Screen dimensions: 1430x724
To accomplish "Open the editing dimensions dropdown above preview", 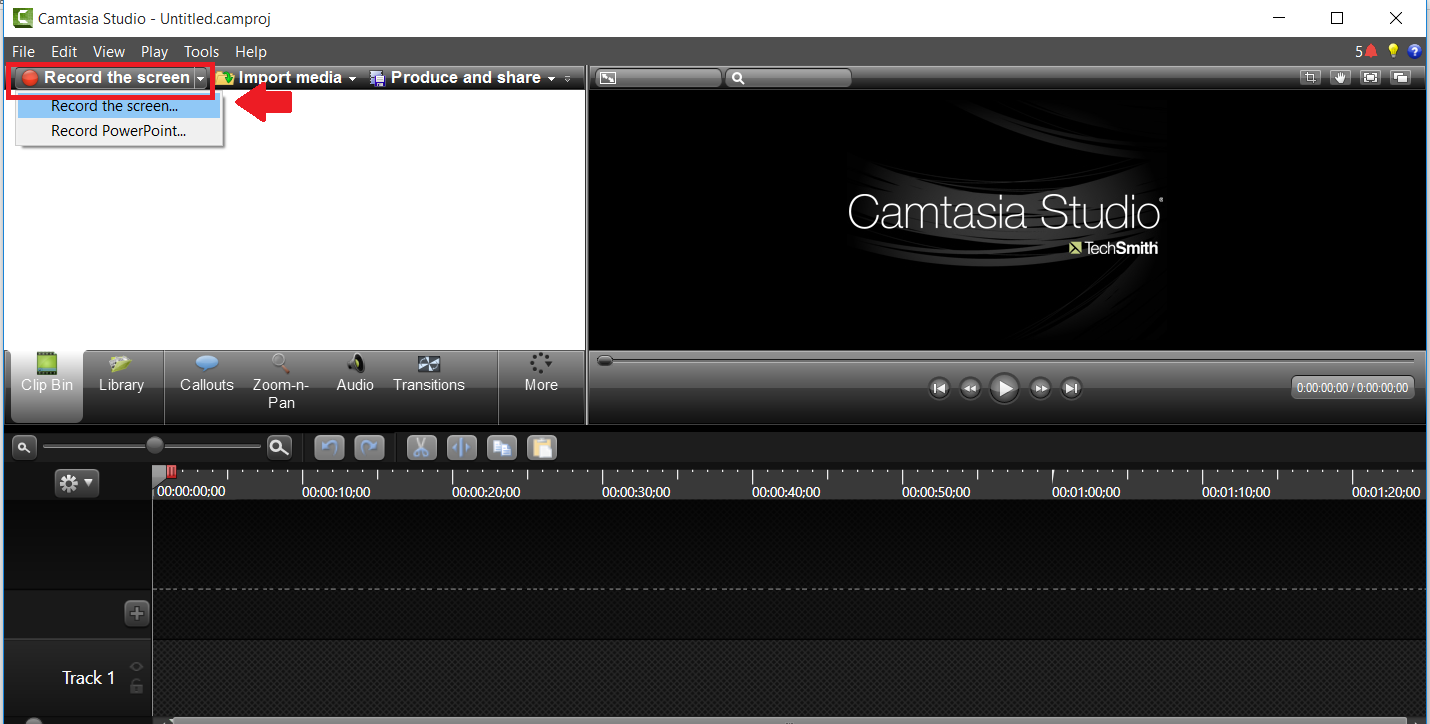I will (657, 77).
